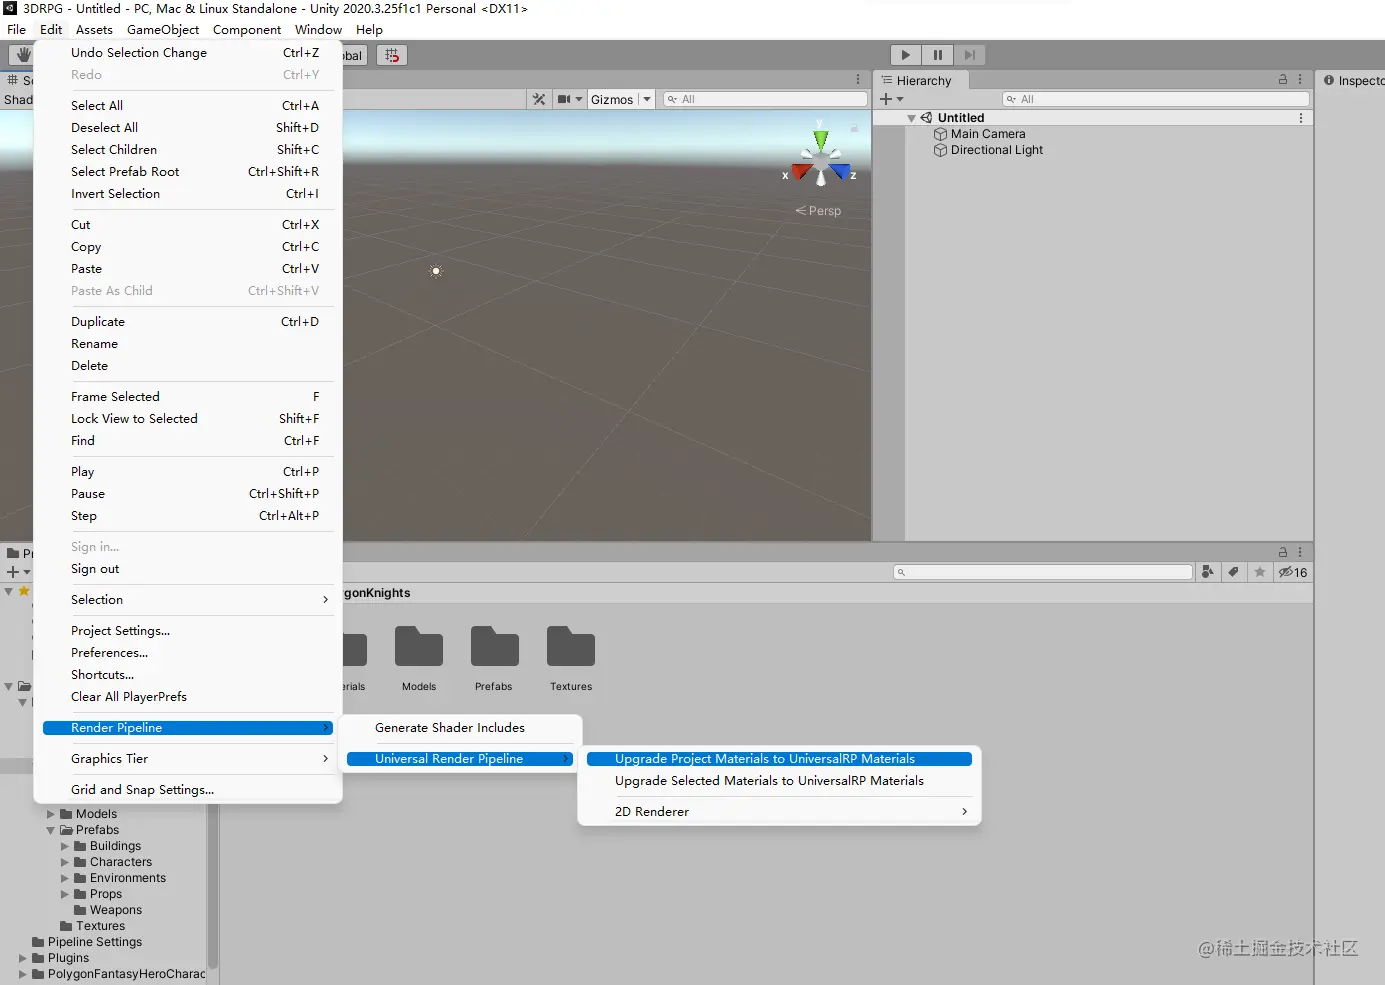
Task: Open the Gizmos dropdown arrow
Action: tap(647, 99)
